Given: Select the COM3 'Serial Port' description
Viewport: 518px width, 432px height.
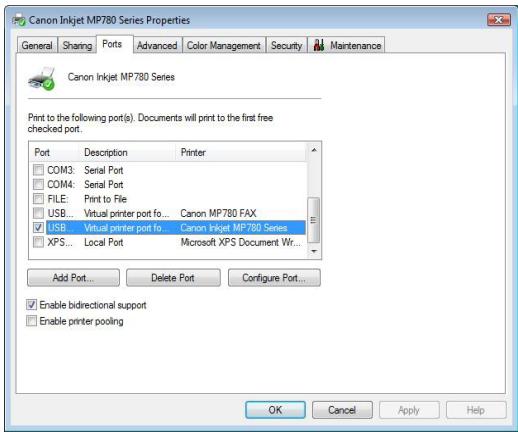Looking at the screenshot, I should [104, 170].
